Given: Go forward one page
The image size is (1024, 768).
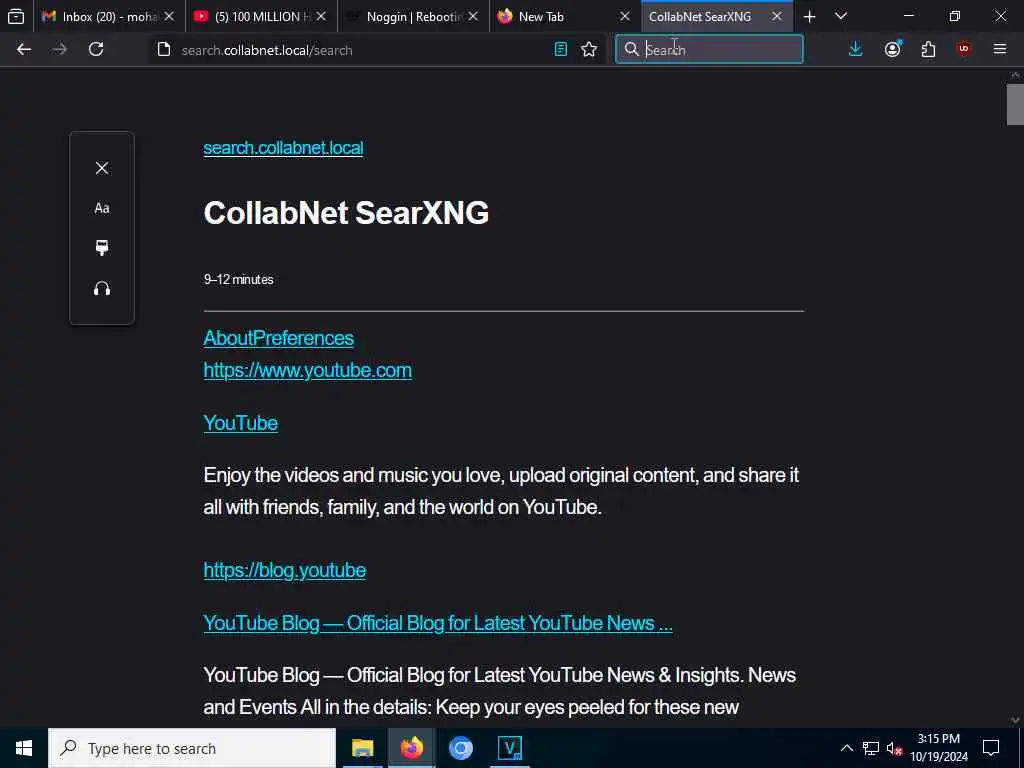Looking at the screenshot, I should pos(59,49).
